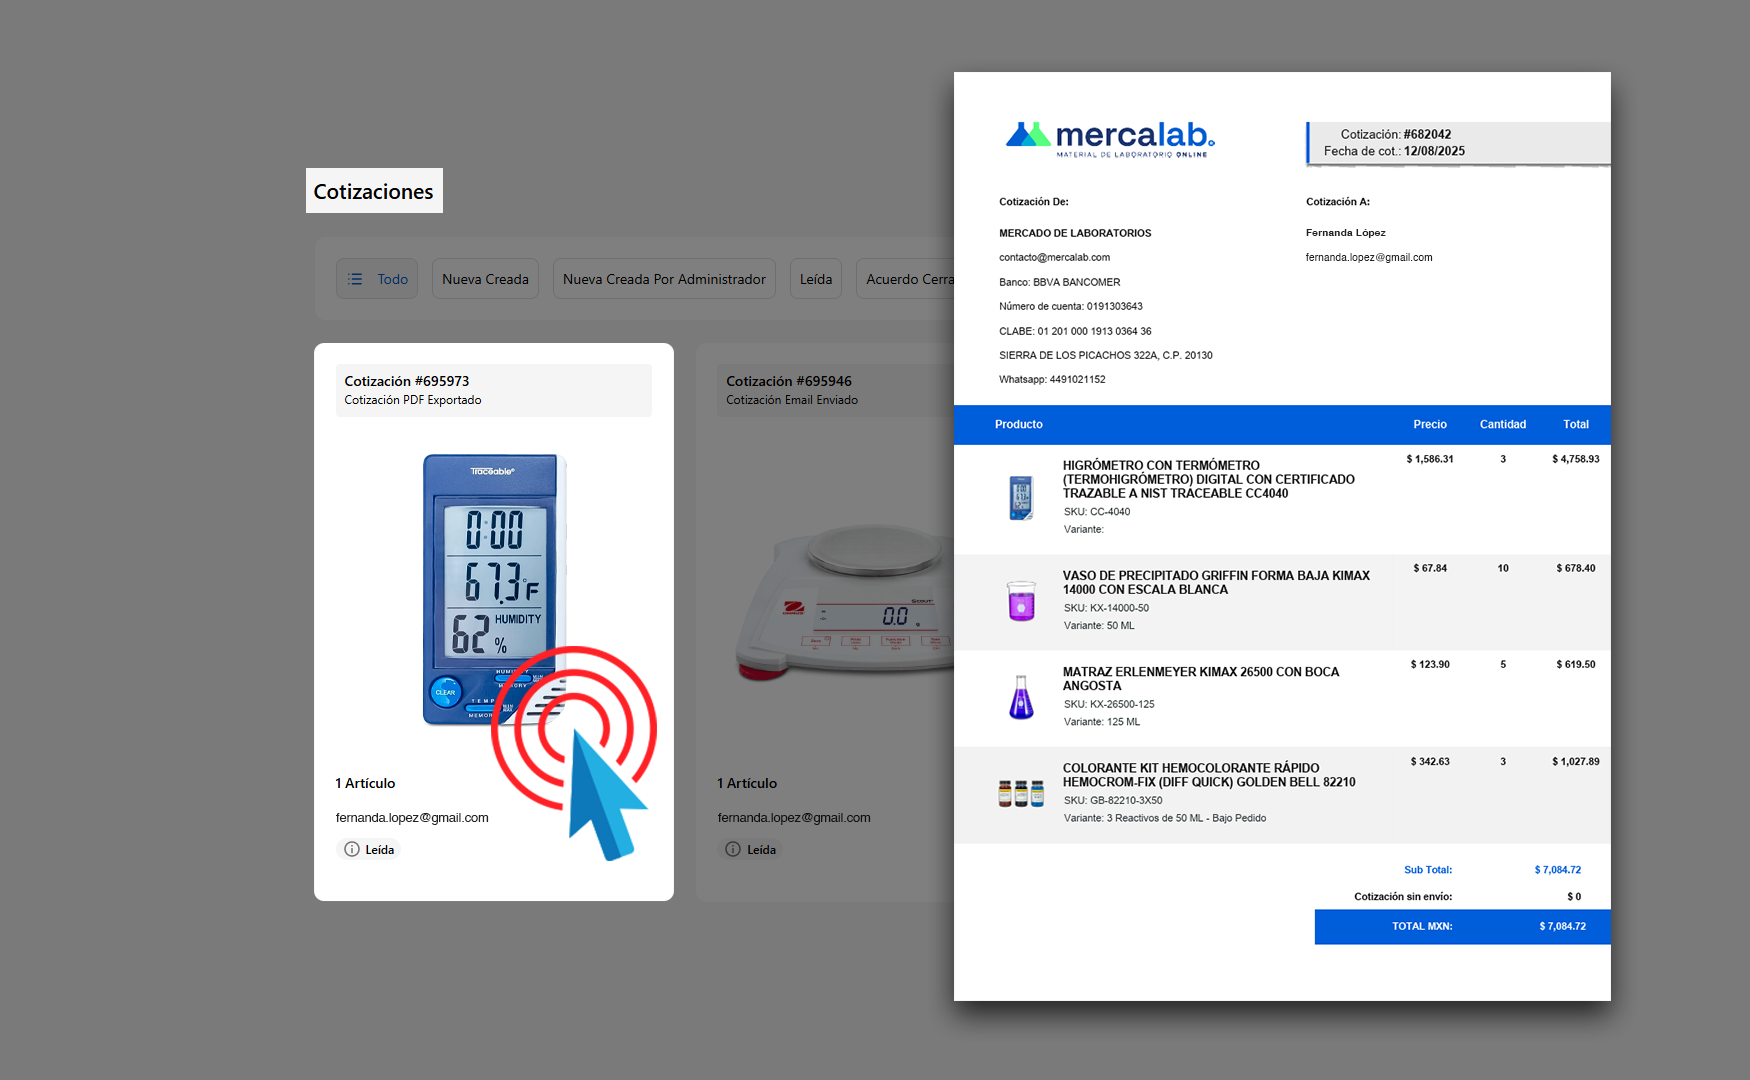Click the blue TOTAL MXN bar

click(1462, 926)
